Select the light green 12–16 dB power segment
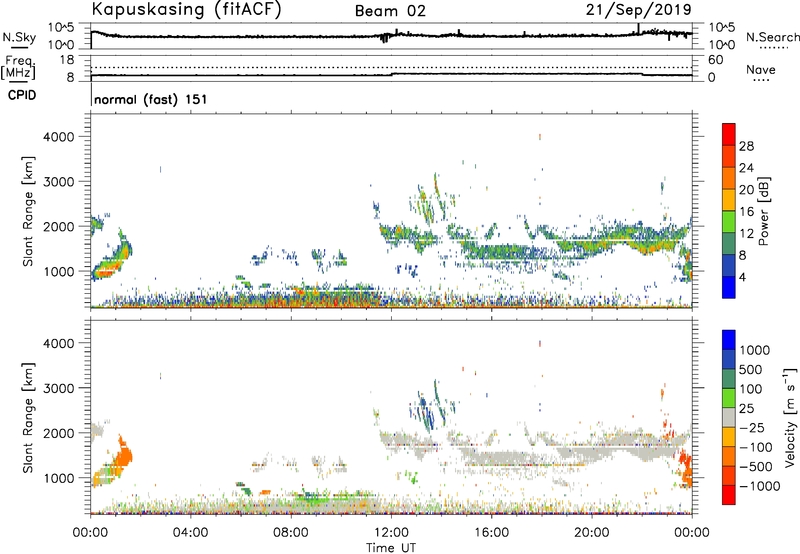 (729, 221)
